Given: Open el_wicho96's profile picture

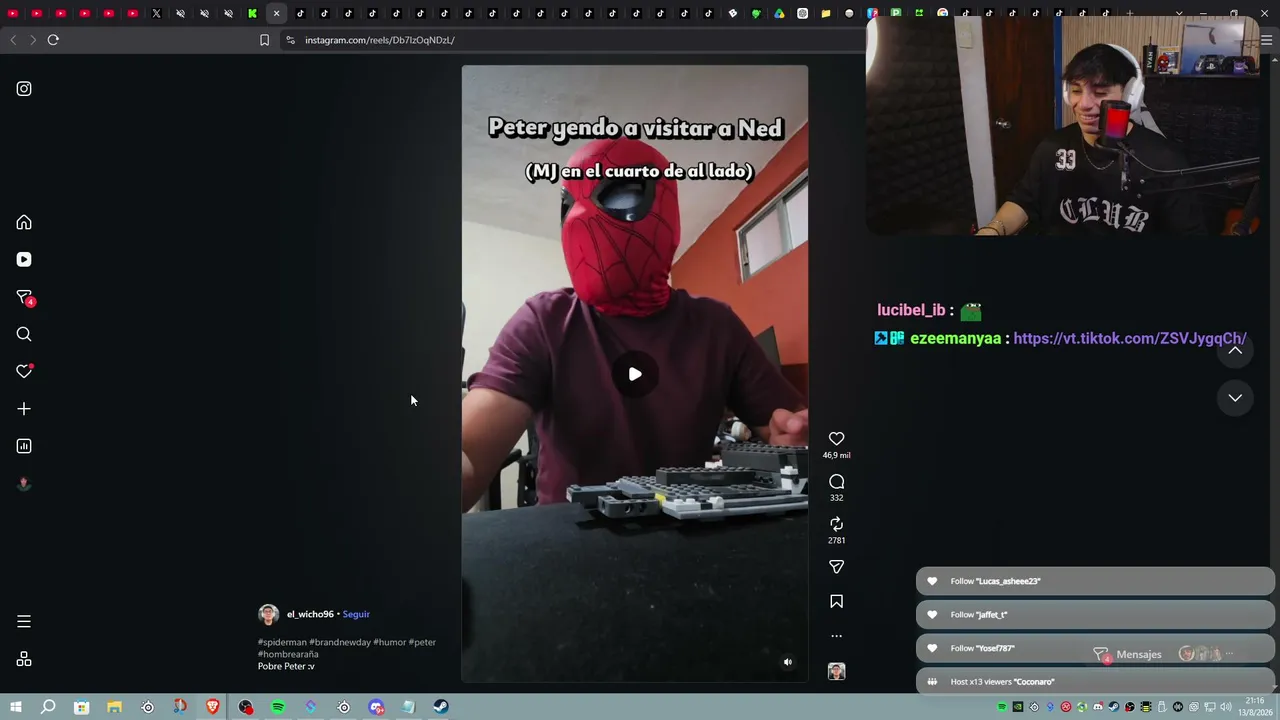Looking at the screenshot, I should (268, 614).
